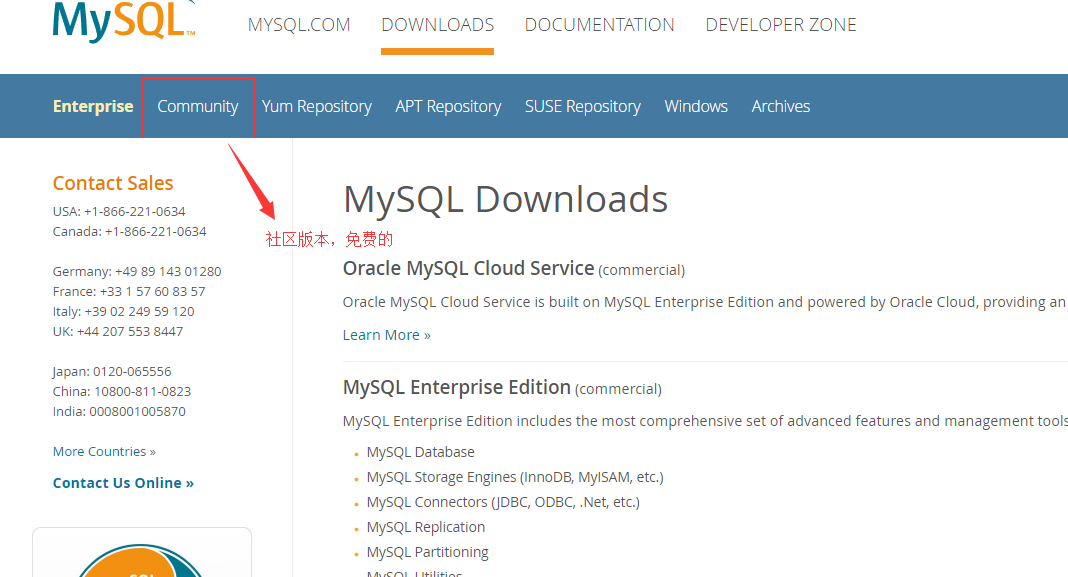
Task: Go to DOCUMENTATION in the top navigation
Action: coord(599,25)
